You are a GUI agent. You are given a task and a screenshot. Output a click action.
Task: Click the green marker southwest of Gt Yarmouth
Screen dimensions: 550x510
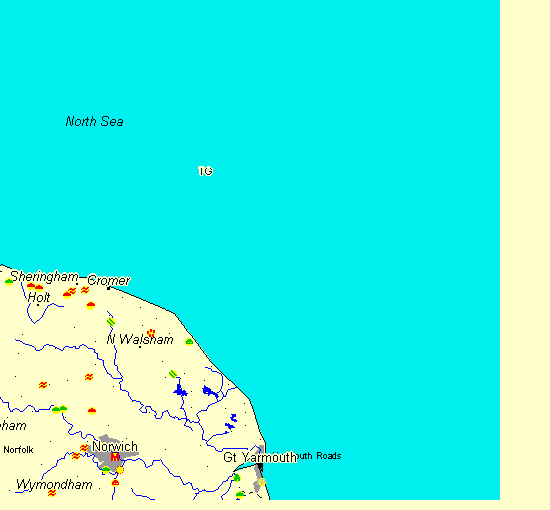[237, 477]
